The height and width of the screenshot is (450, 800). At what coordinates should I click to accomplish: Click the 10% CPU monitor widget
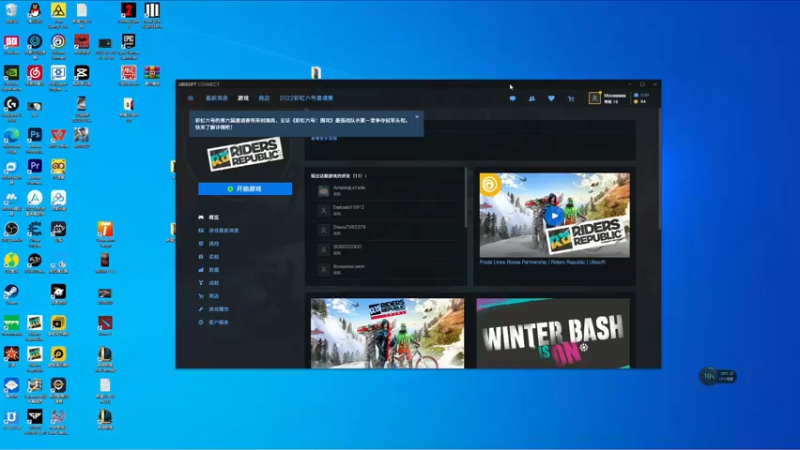718,377
